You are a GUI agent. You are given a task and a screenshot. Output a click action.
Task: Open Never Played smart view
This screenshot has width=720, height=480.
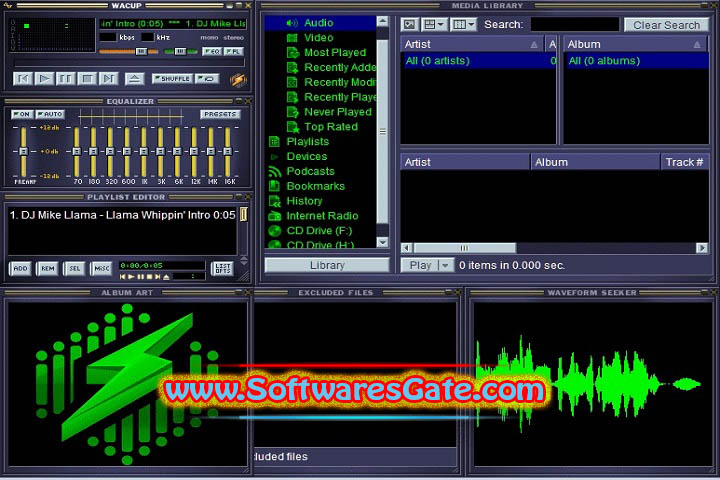(338, 112)
